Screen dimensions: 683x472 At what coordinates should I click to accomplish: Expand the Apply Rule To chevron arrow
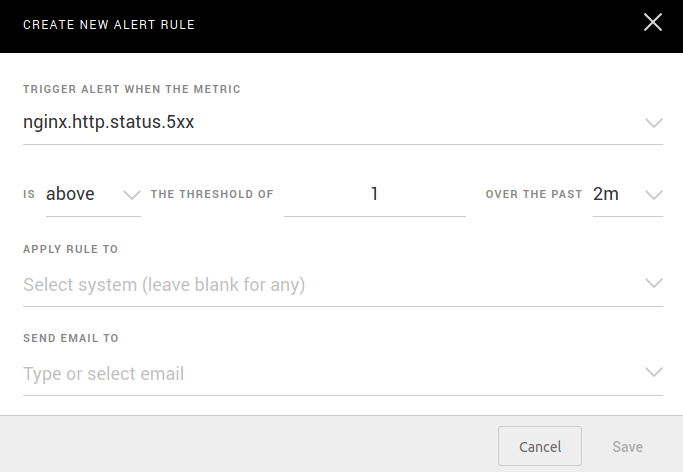pos(654,284)
